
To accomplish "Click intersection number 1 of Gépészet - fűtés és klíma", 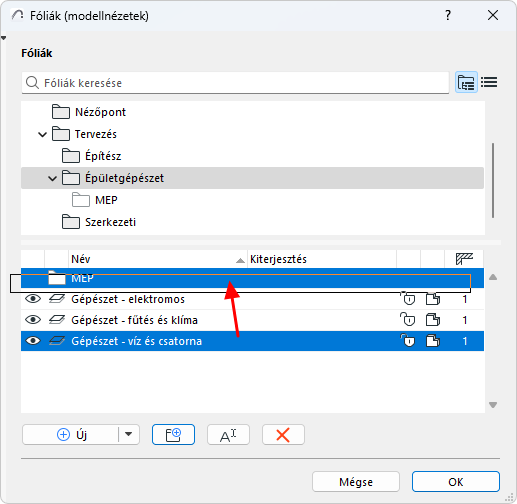I will tap(465, 320).
